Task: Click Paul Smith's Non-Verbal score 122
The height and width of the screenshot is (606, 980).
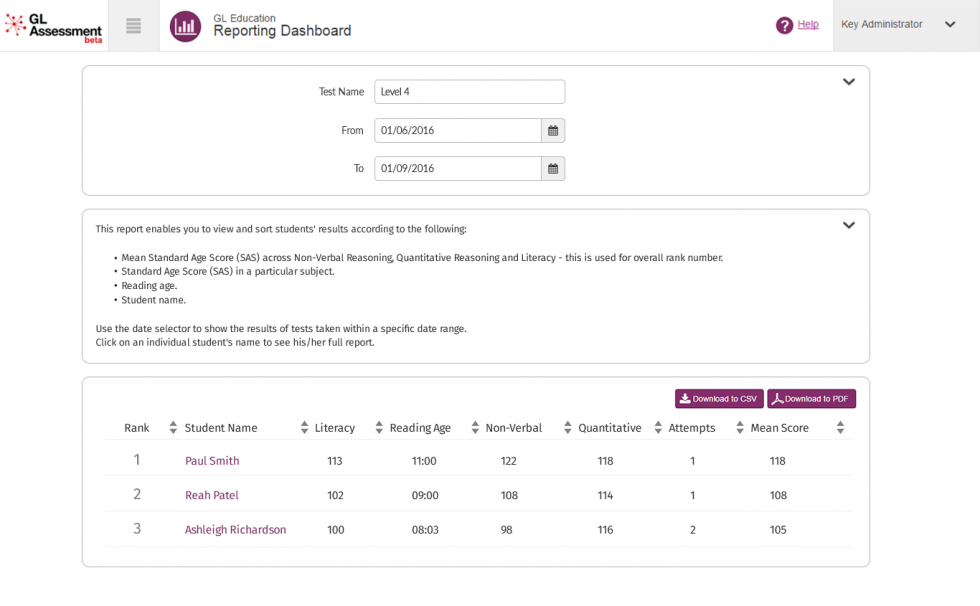Action: pyautogui.click(x=509, y=461)
